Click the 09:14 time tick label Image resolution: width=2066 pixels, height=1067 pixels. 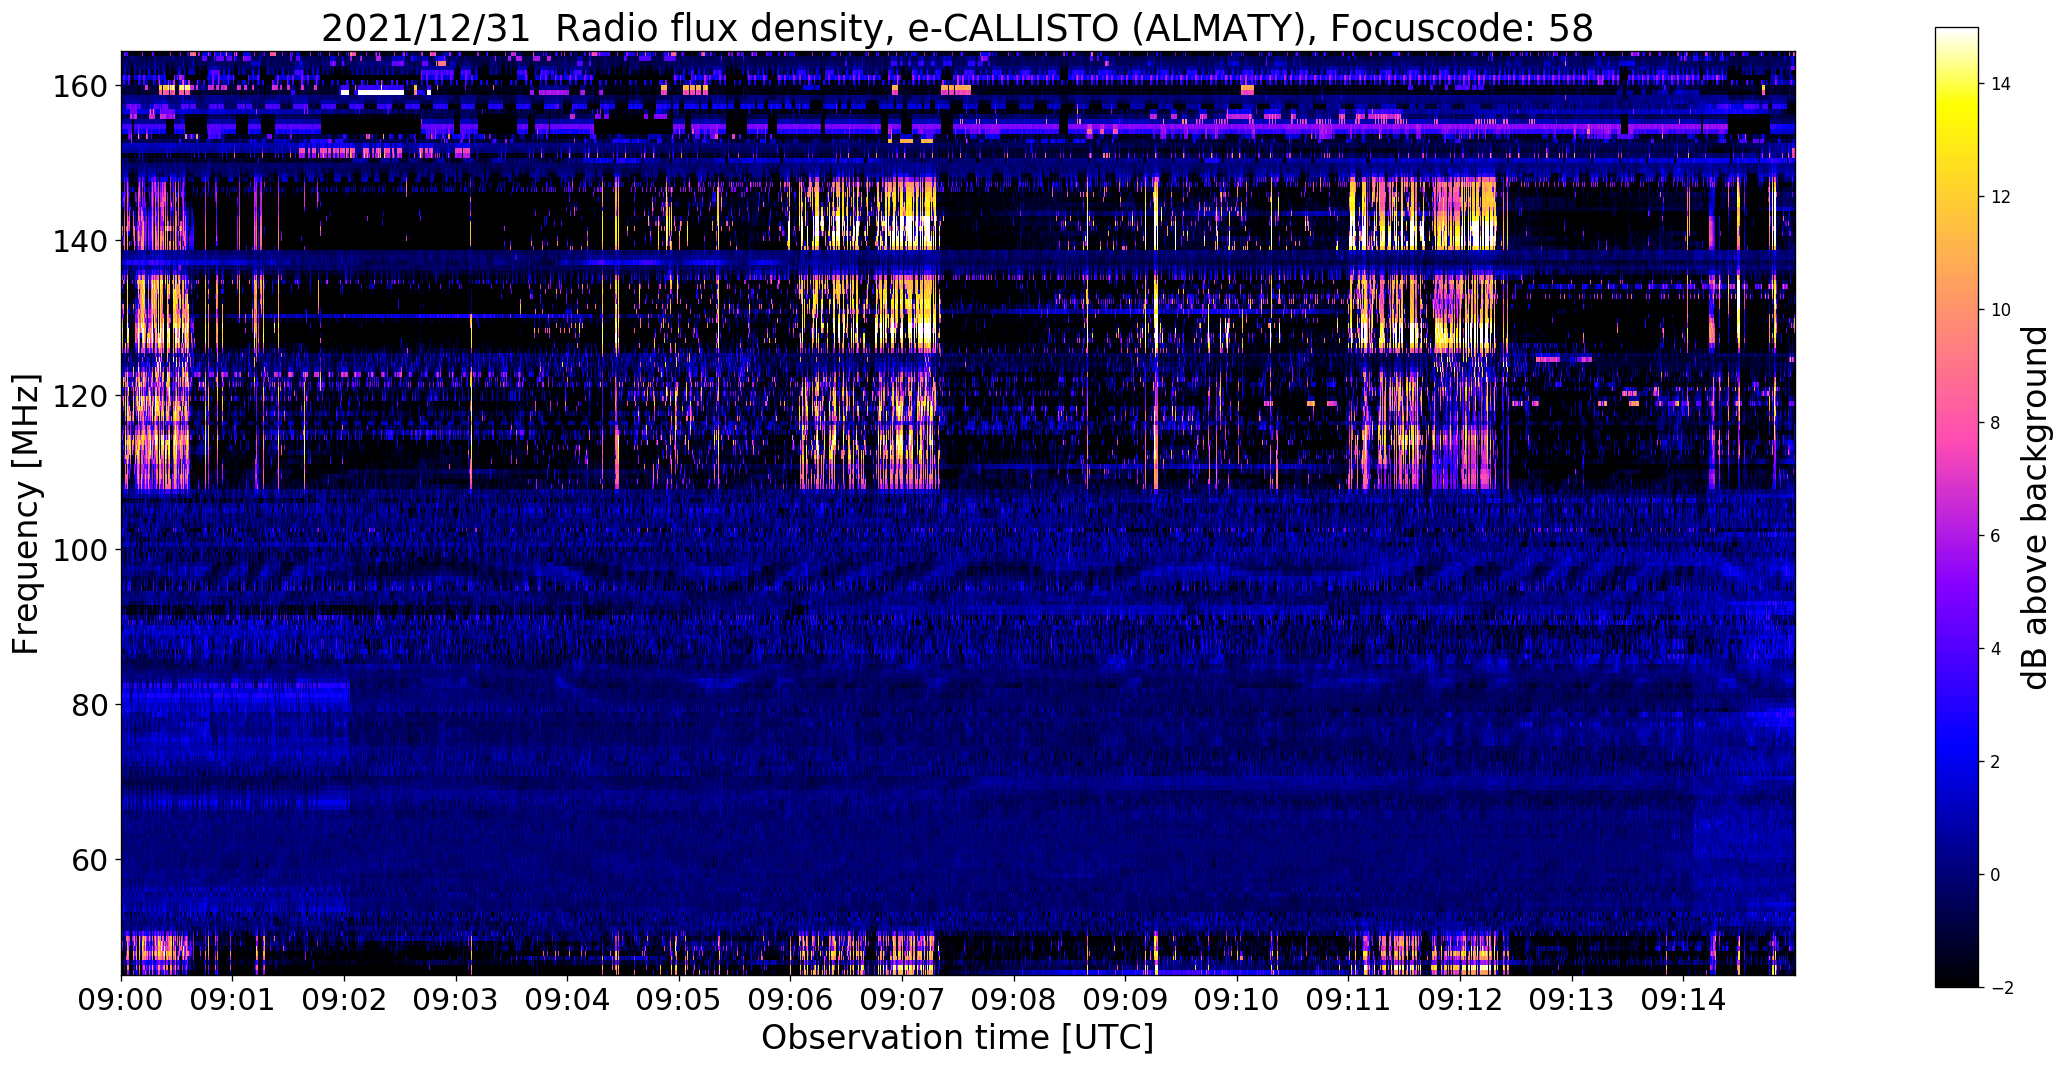coord(1684,999)
